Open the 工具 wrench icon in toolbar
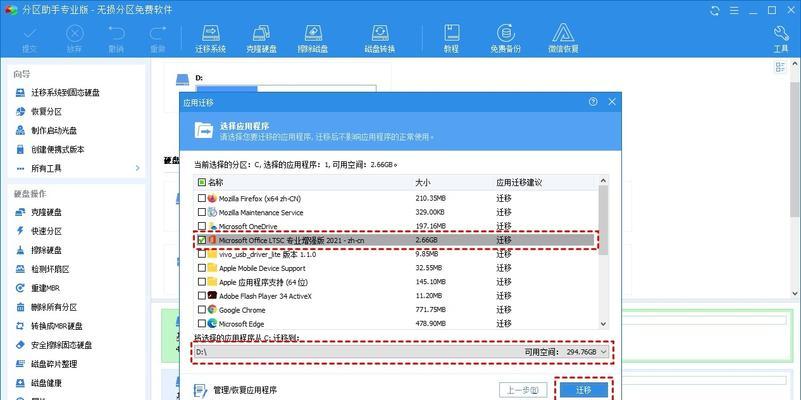 [x=781, y=39]
